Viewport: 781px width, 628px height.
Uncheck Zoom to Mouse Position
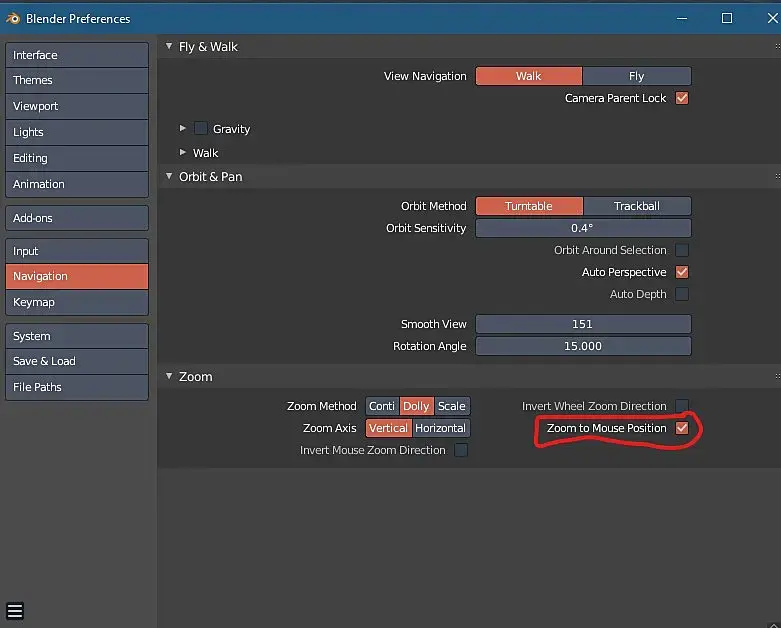(x=682, y=428)
